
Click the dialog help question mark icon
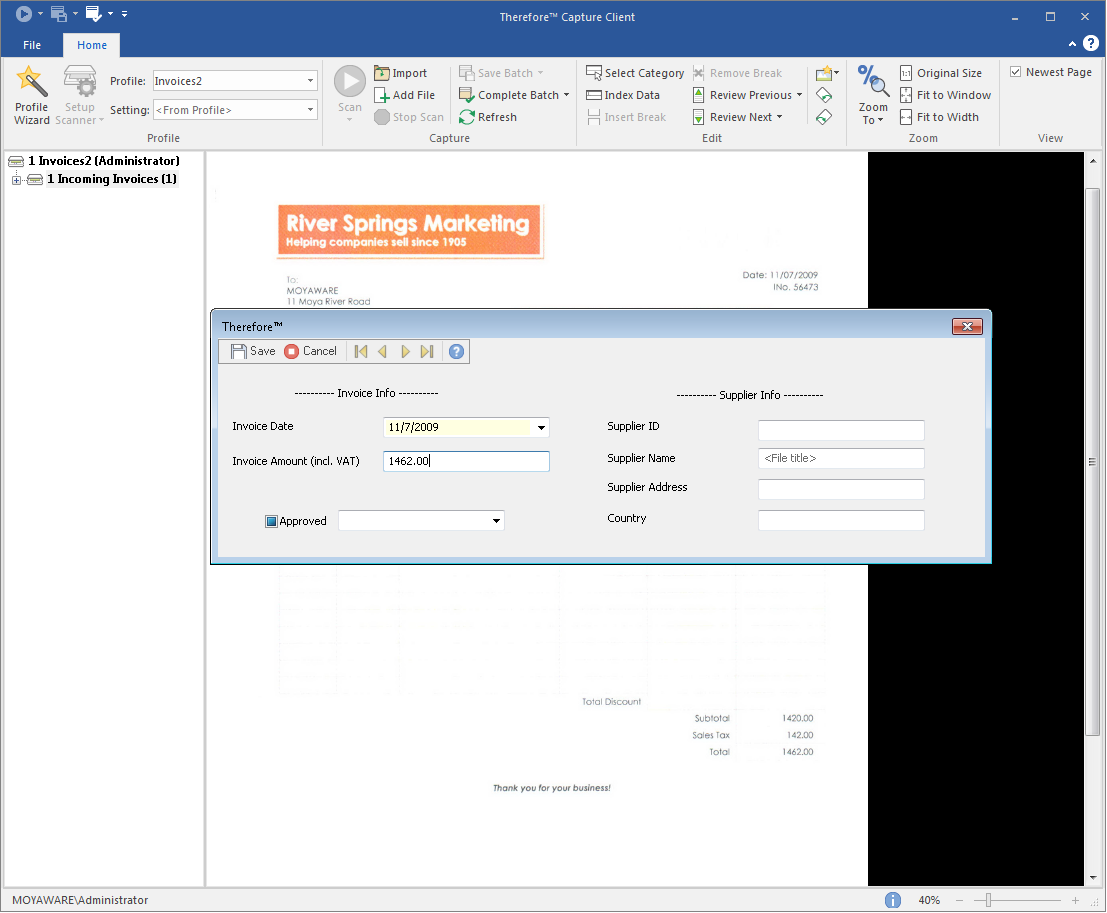point(456,351)
